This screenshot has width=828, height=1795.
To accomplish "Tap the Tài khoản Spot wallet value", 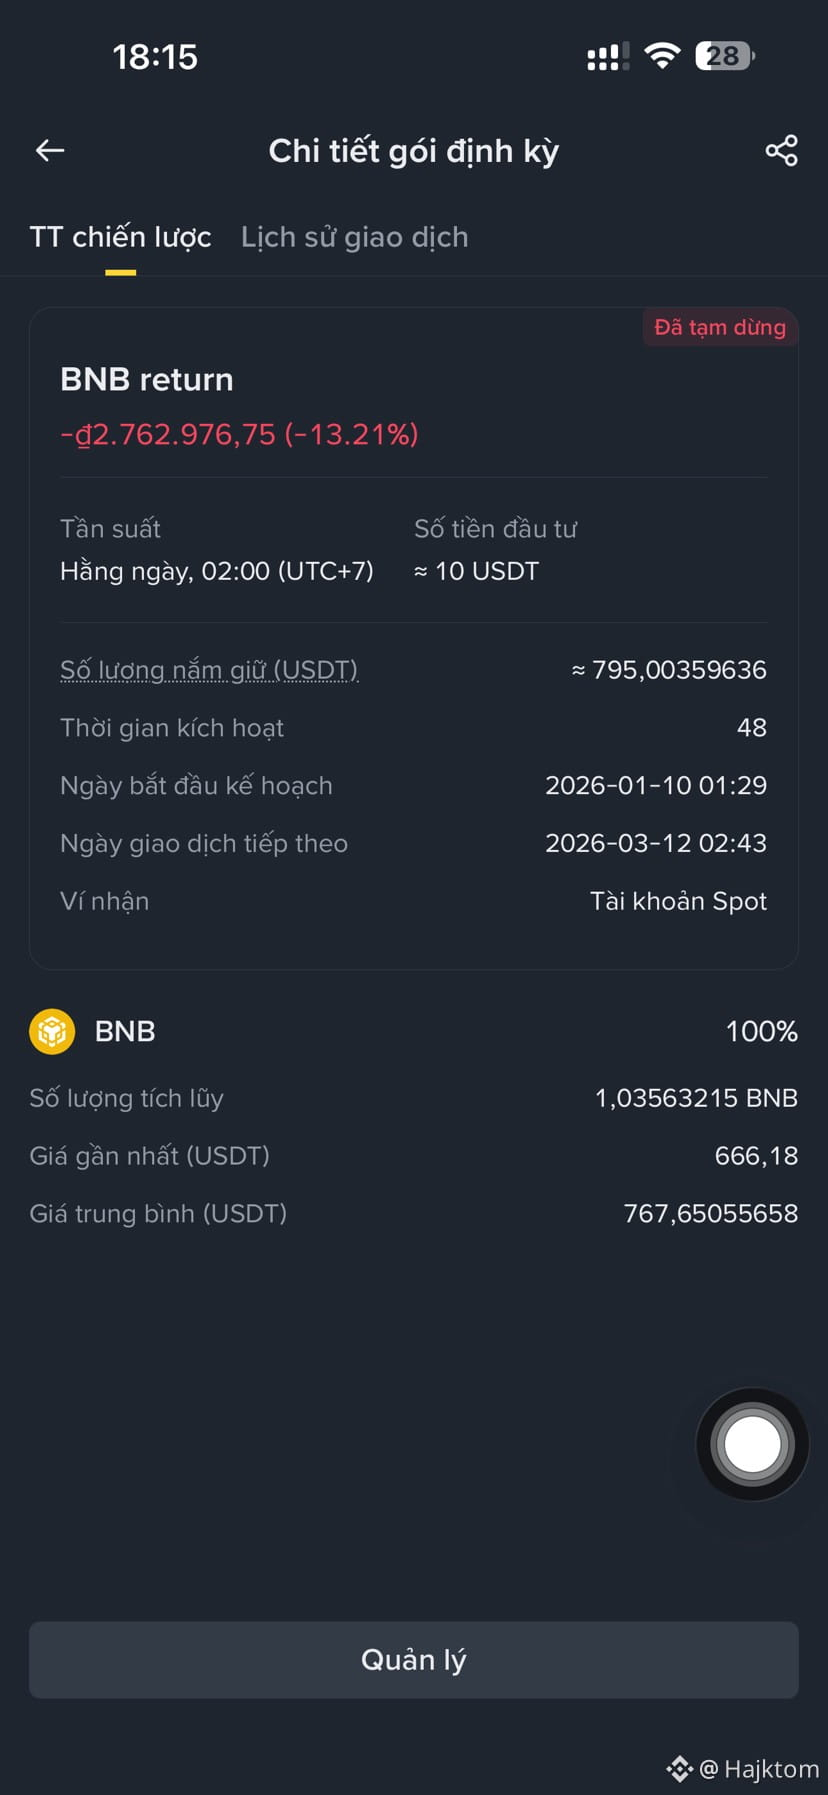I will point(678,901).
